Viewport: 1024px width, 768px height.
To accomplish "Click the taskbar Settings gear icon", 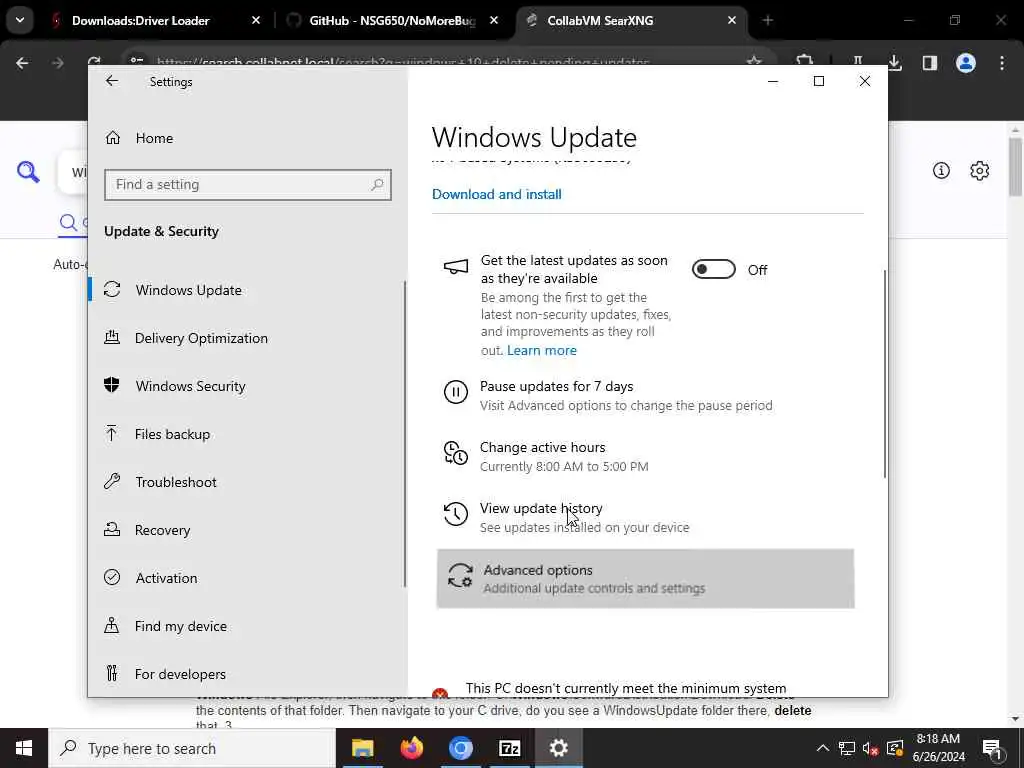I will (558, 748).
